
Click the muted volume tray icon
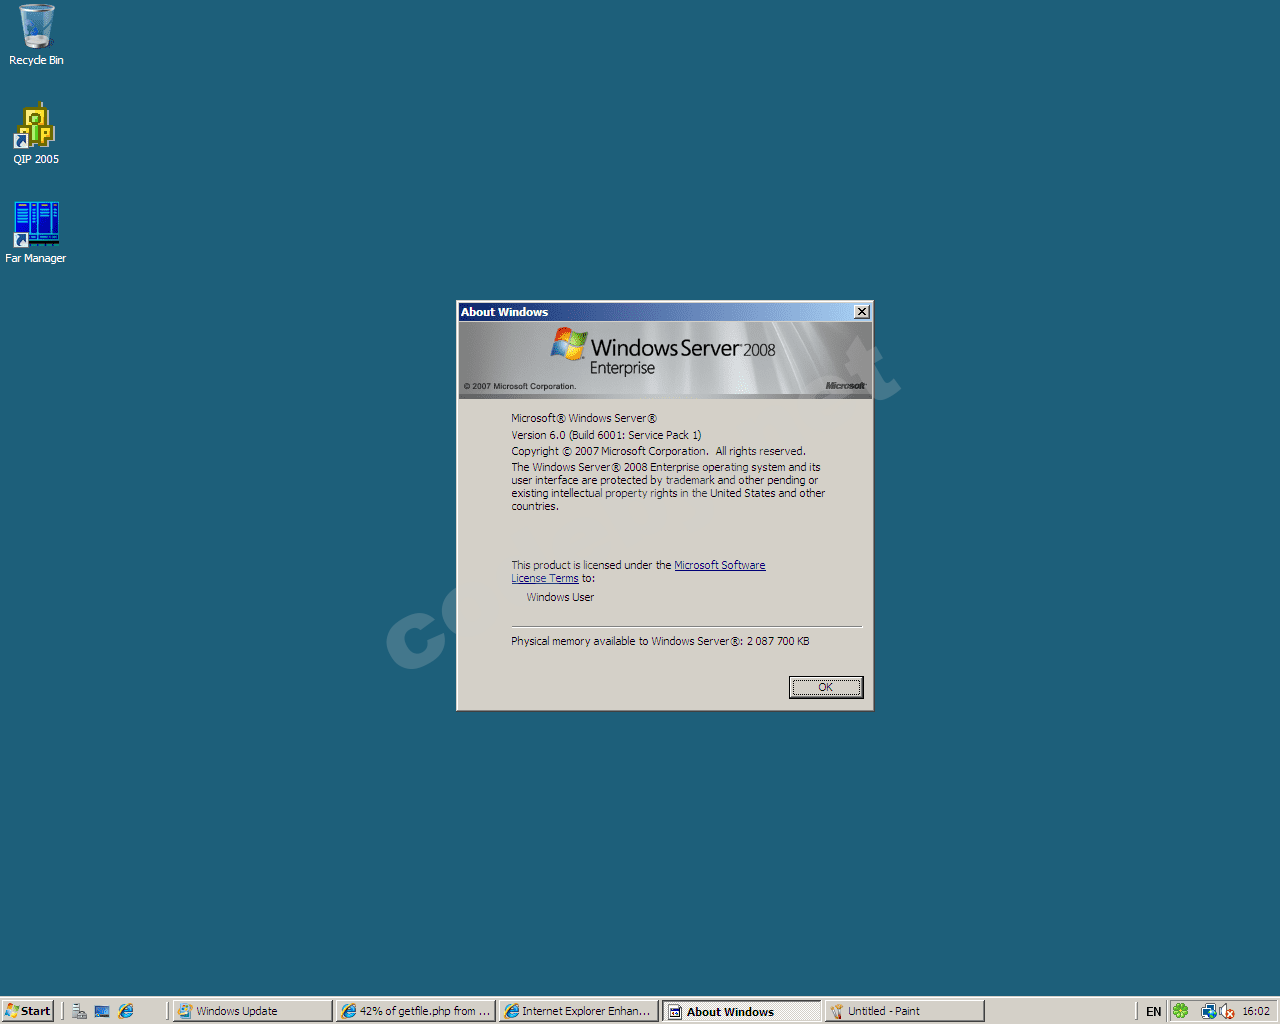1227,1011
